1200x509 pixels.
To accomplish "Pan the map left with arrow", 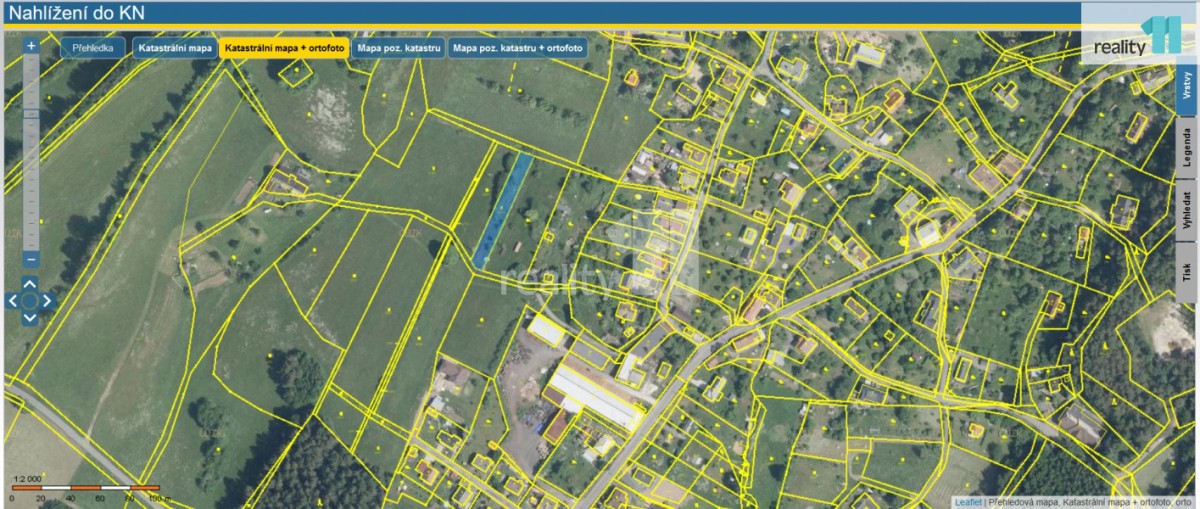I will click(x=13, y=300).
